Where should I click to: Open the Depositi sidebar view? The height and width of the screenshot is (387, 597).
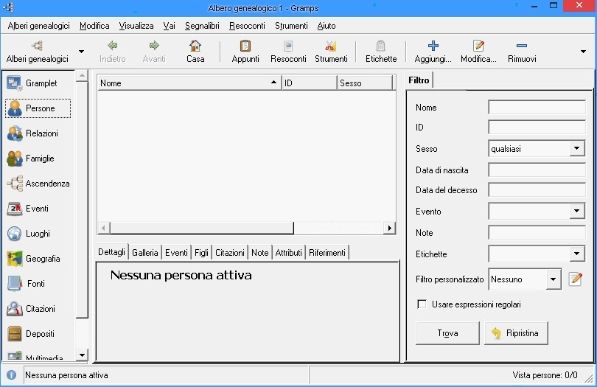point(31,334)
